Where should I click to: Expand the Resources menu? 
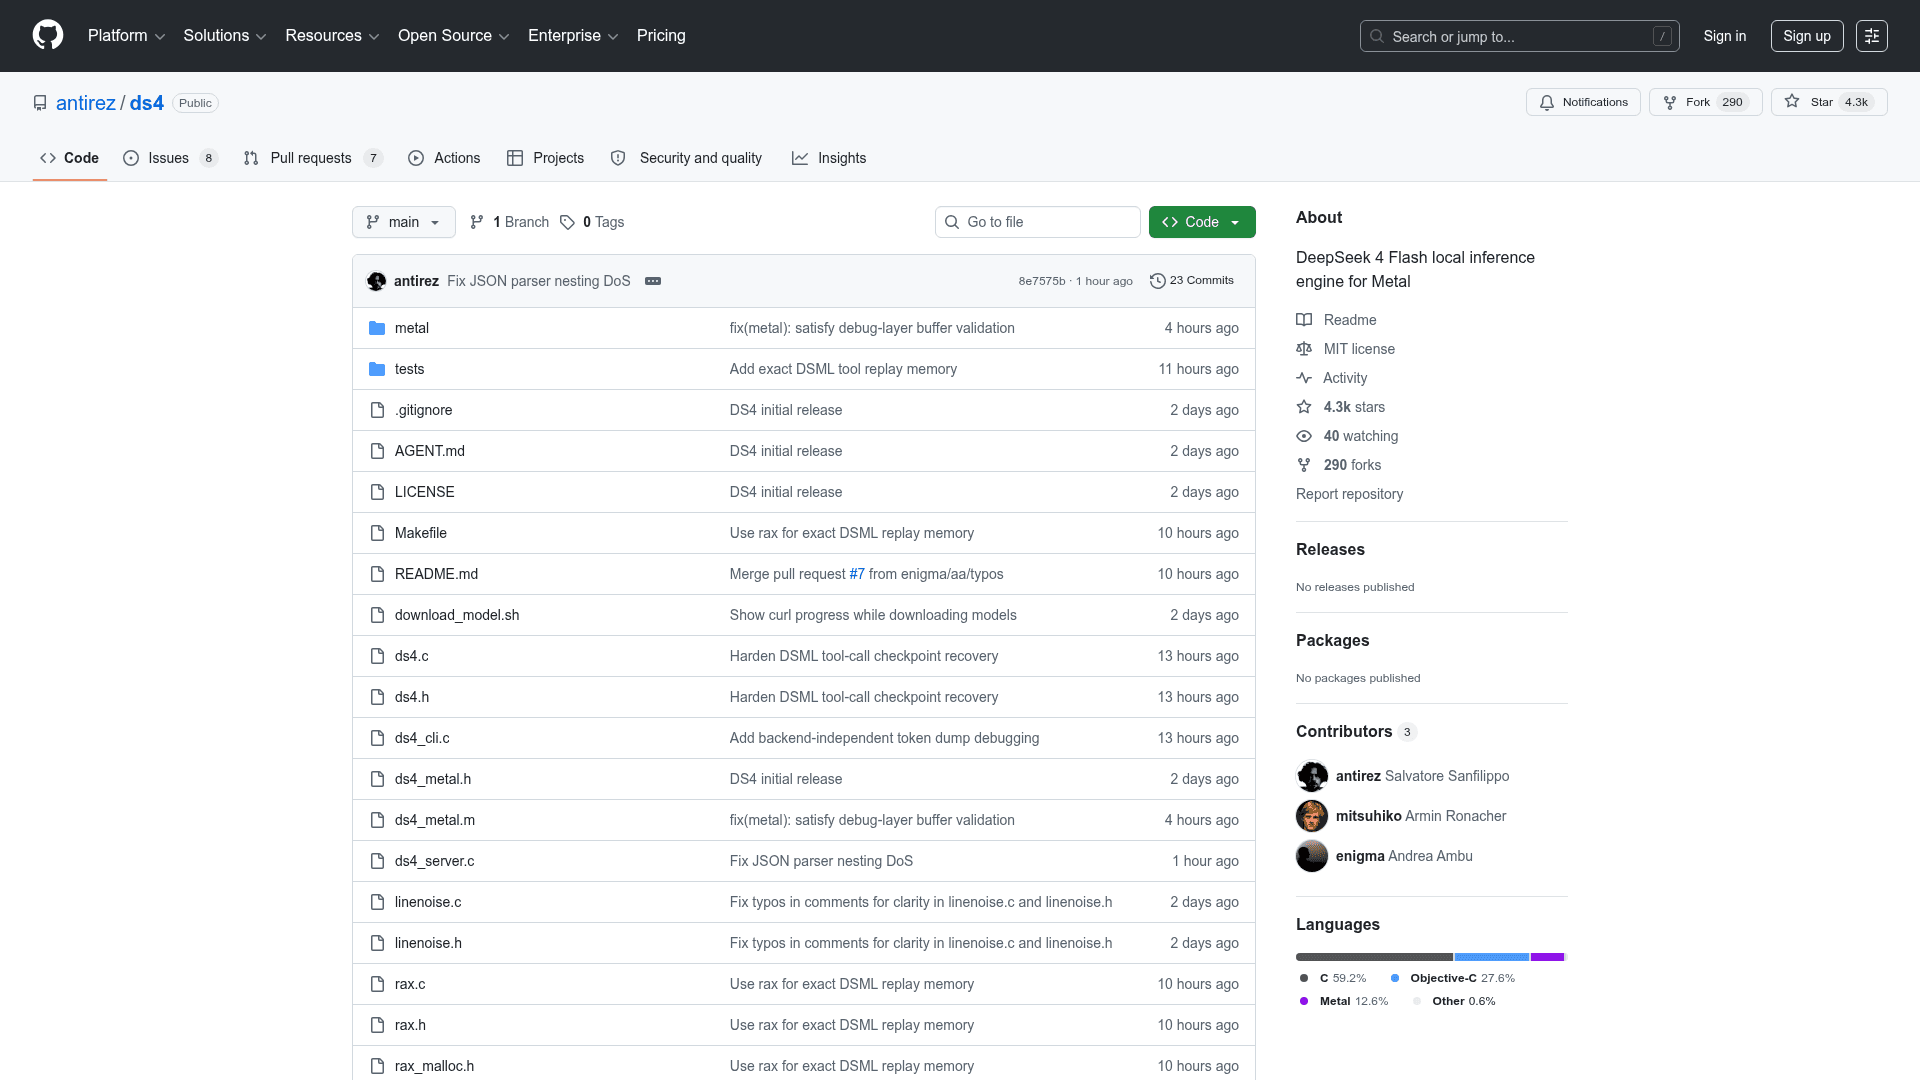point(332,36)
